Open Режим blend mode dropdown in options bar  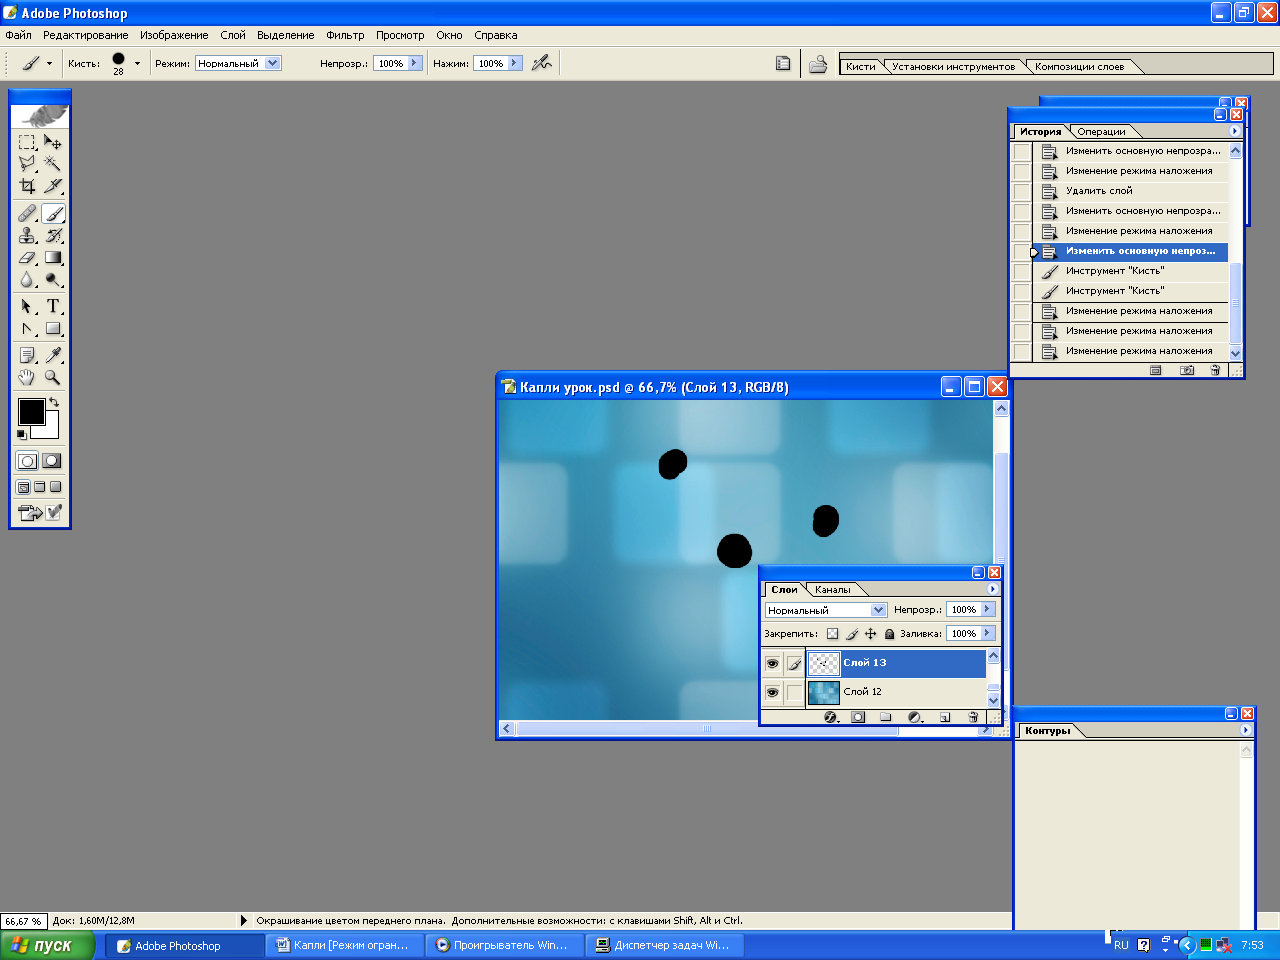(x=273, y=63)
